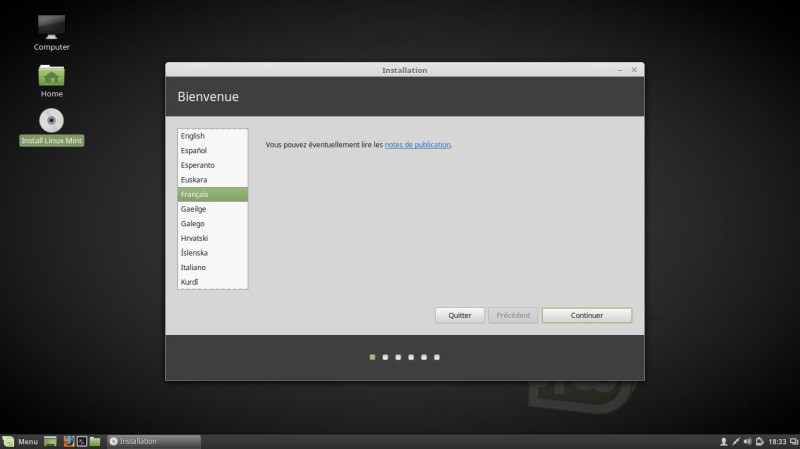Select Hrvatski in the language list
The image size is (800, 449).
tap(213, 238)
